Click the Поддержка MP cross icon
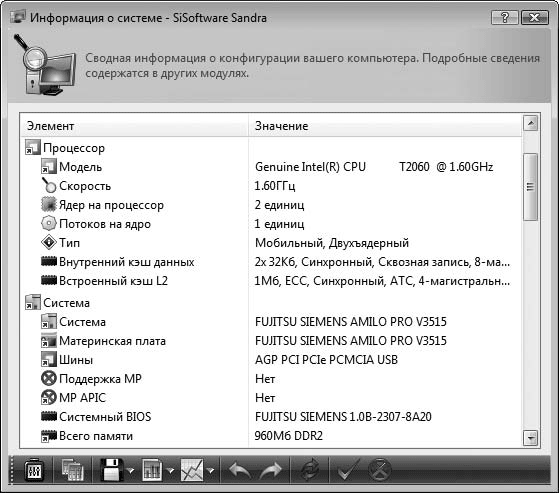Viewport: 559px width, 493px height. (x=48, y=378)
